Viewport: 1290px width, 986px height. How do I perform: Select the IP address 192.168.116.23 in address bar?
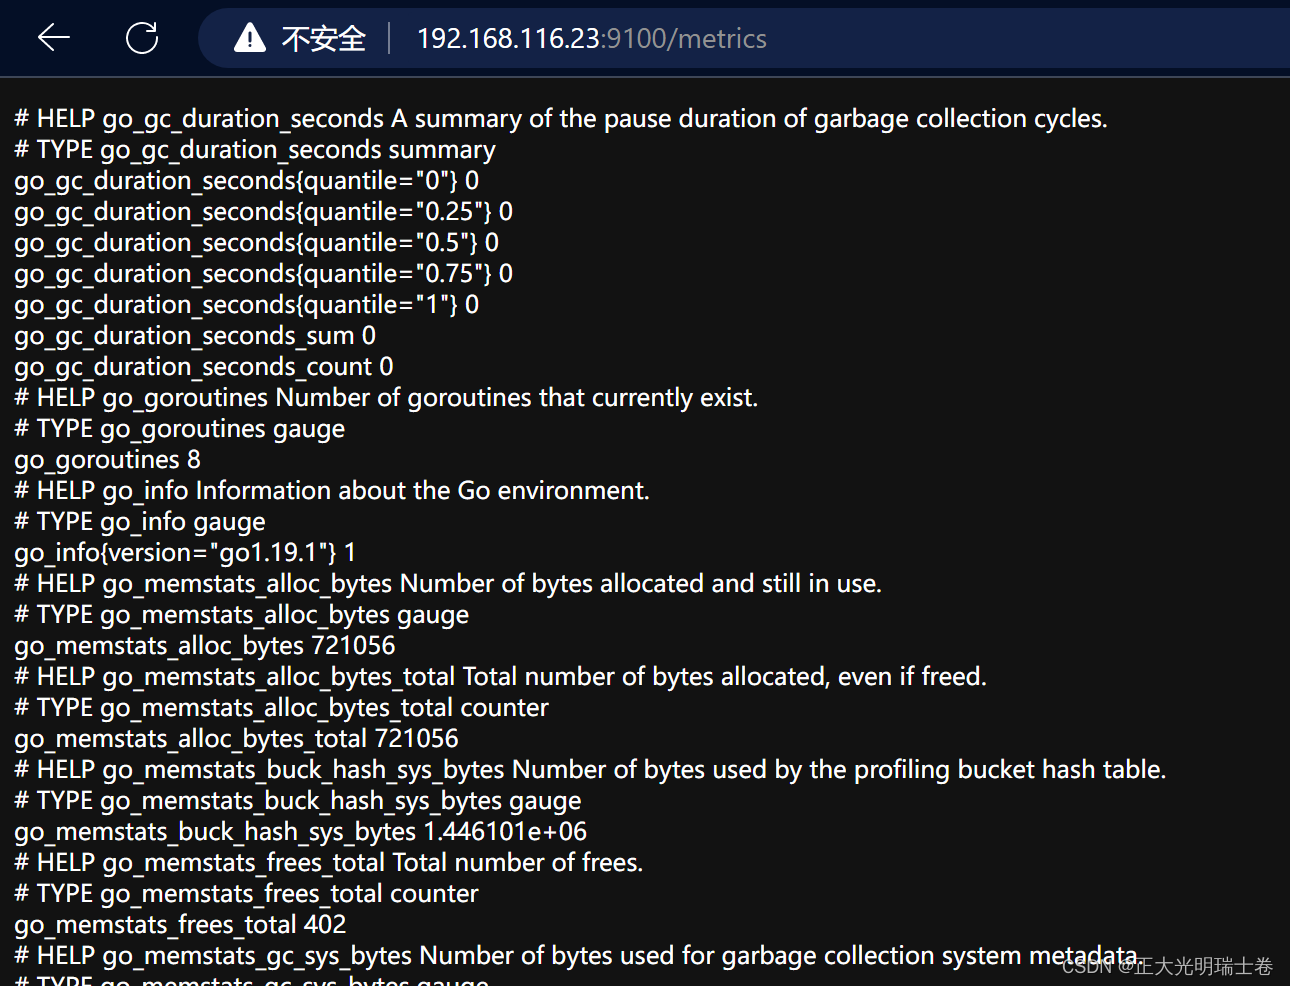pyautogui.click(x=509, y=38)
